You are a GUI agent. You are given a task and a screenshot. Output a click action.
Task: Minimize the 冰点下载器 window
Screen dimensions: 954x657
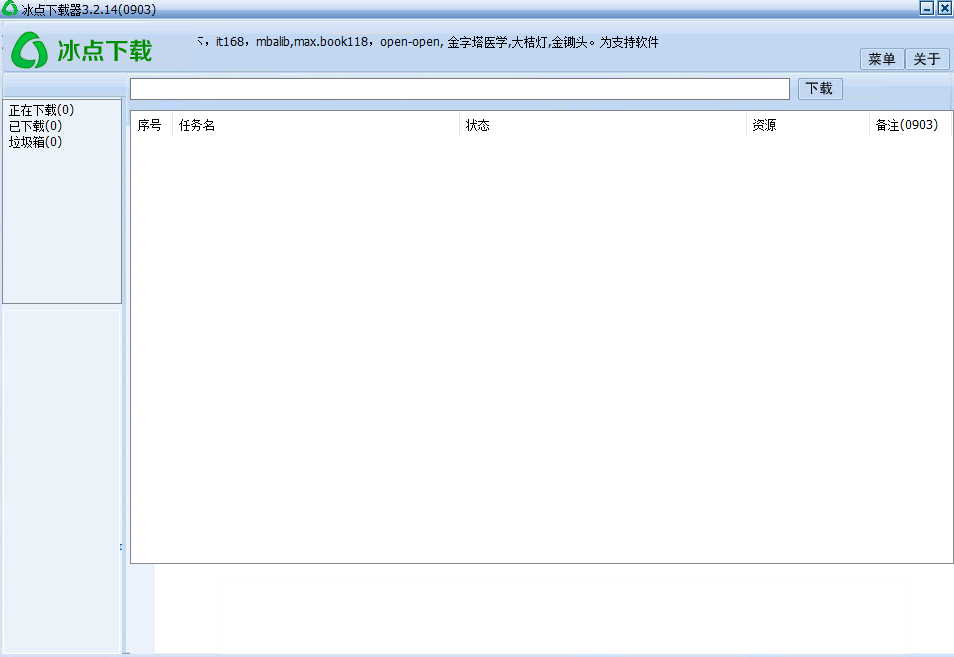(x=927, y=8)
